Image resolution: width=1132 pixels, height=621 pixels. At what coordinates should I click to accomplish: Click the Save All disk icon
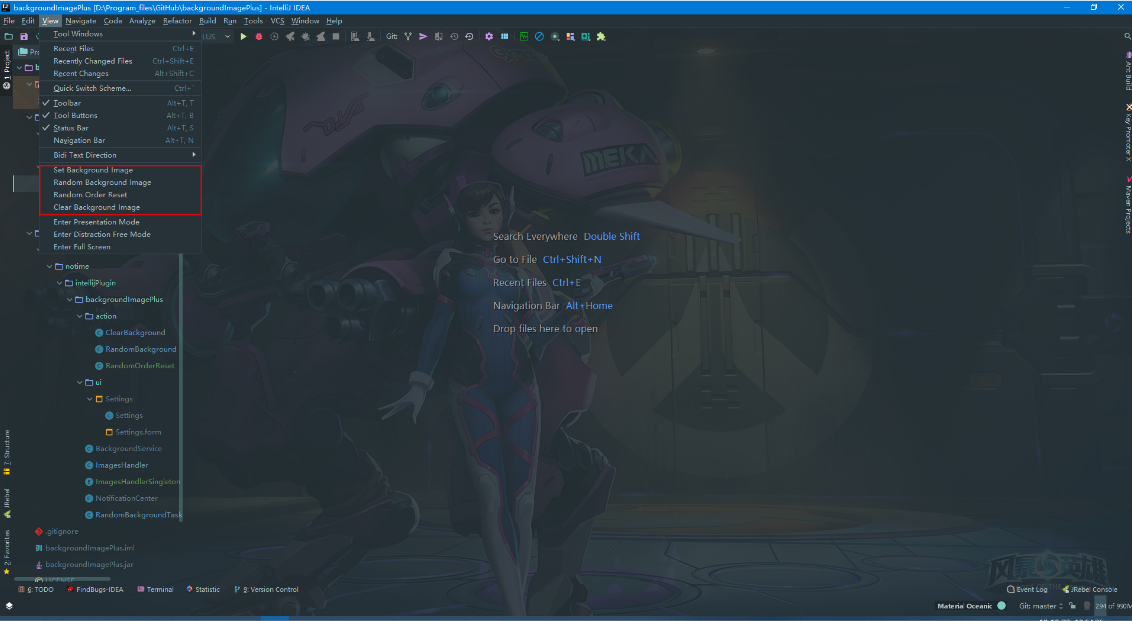[x=24, y=36]
